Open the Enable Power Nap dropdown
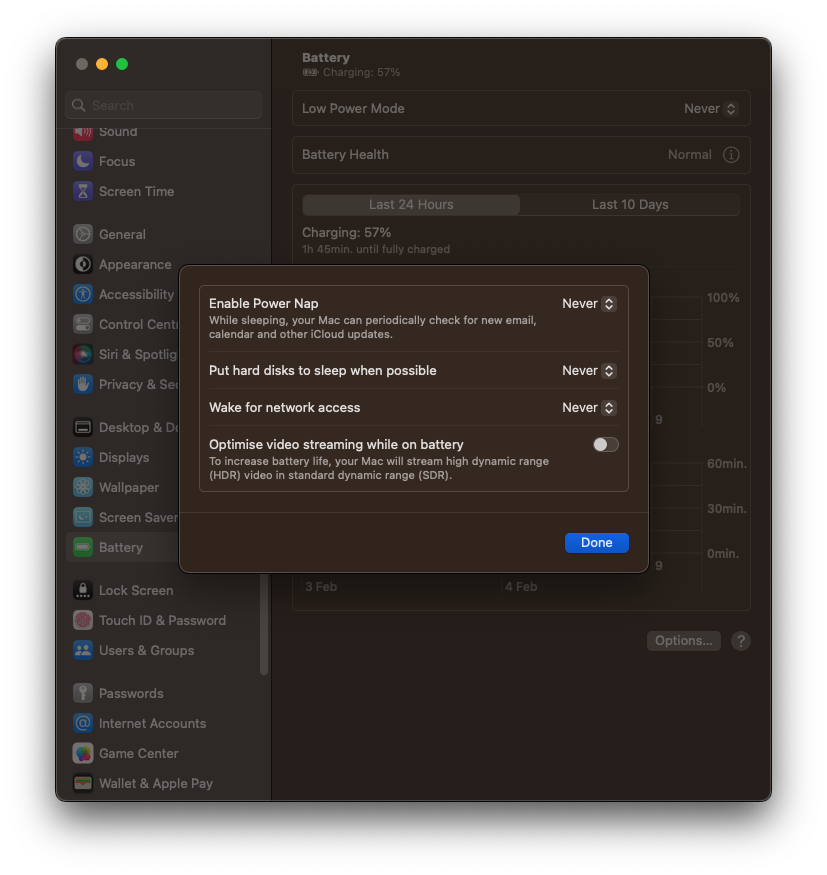 click(589, 304)
